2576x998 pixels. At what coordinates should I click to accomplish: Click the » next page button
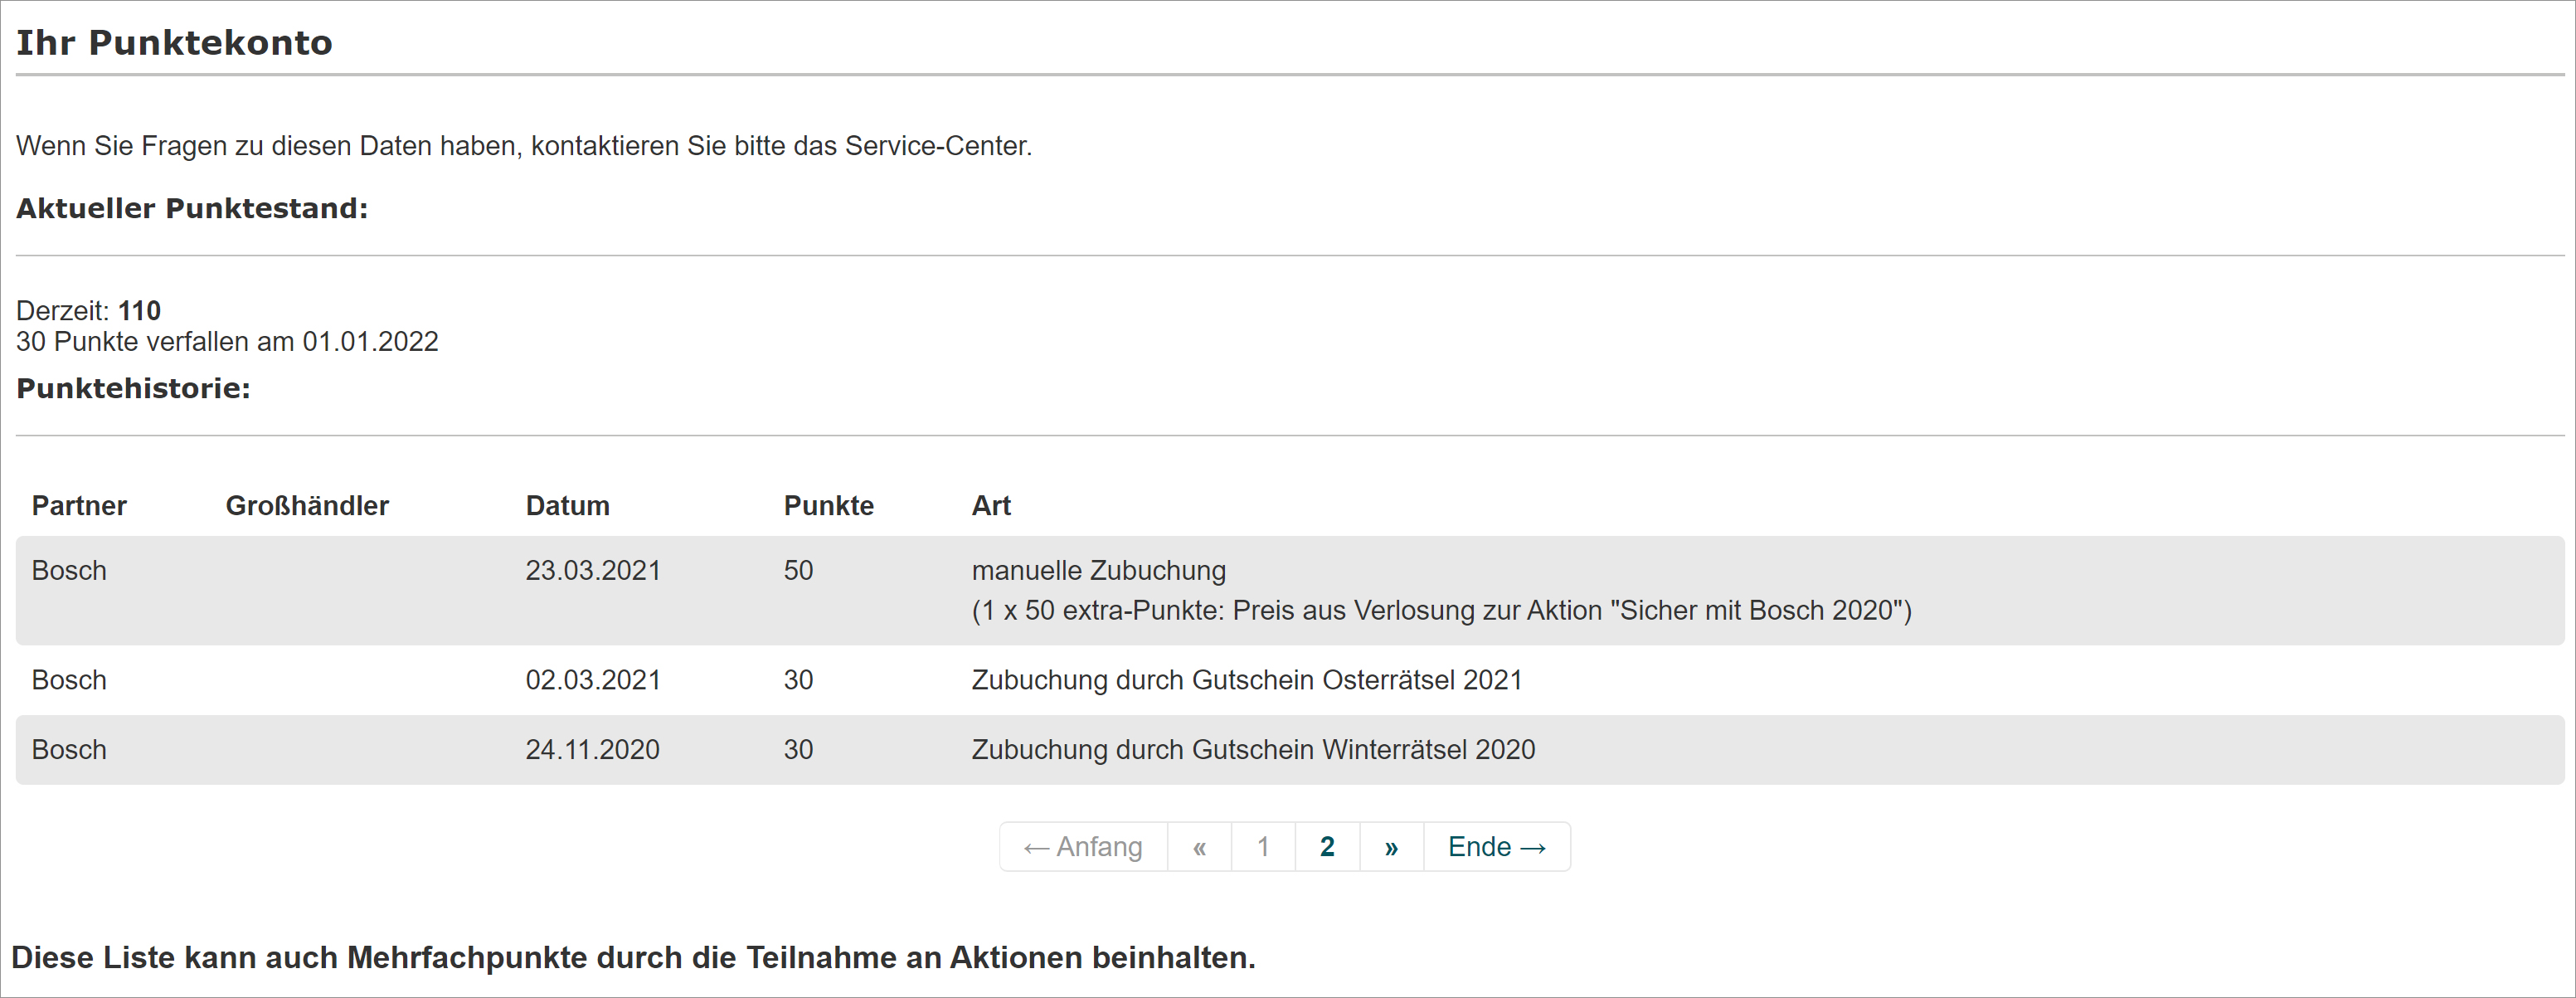tap(1391, 846)
